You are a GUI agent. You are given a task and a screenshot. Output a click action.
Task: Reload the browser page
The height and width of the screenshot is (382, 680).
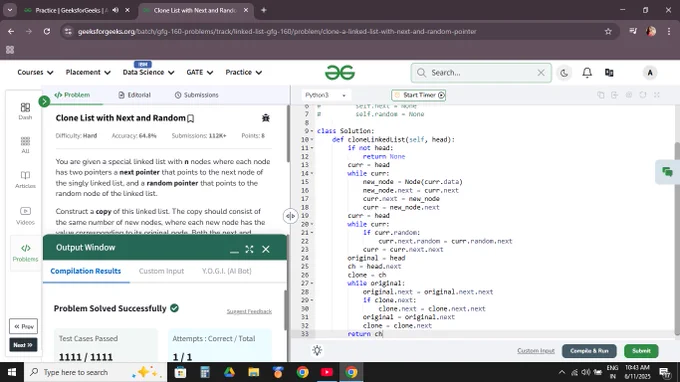pos(47,31)
